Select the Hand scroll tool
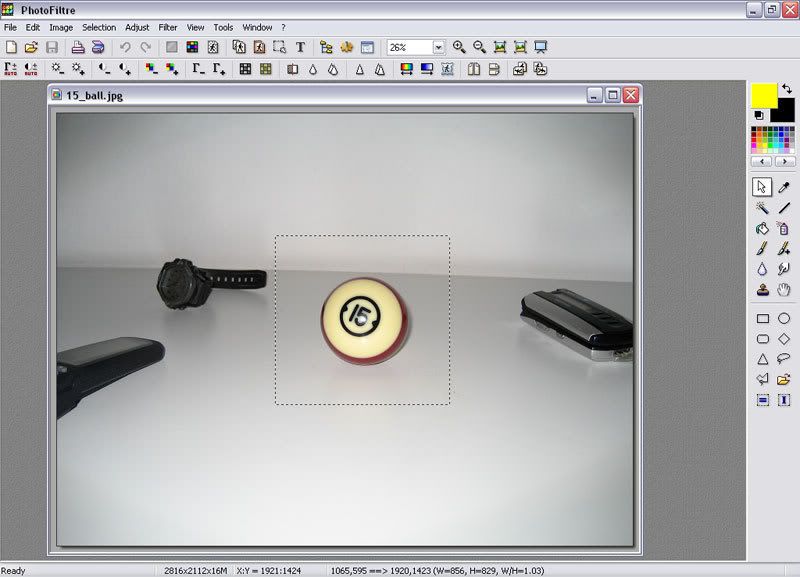The height and width of the screenshot is (577, 800). 784,290
